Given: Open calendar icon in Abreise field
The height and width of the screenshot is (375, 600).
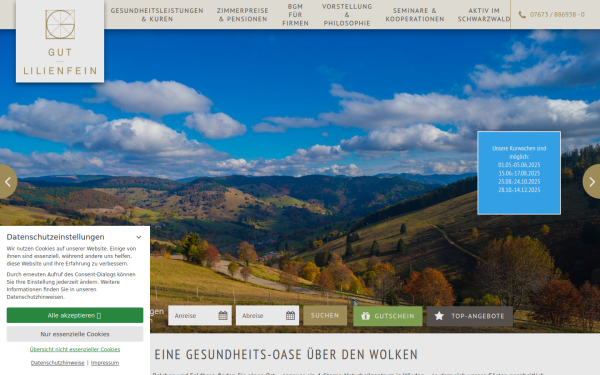Looking at the screenshot, I should coord(290,316).
